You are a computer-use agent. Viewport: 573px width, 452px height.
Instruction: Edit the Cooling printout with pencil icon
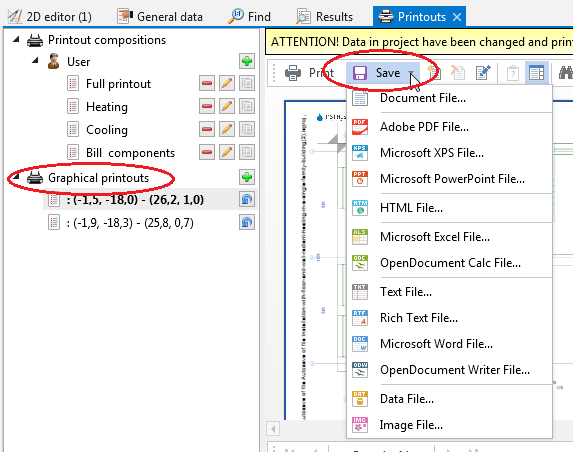click(x=227, y=129)
